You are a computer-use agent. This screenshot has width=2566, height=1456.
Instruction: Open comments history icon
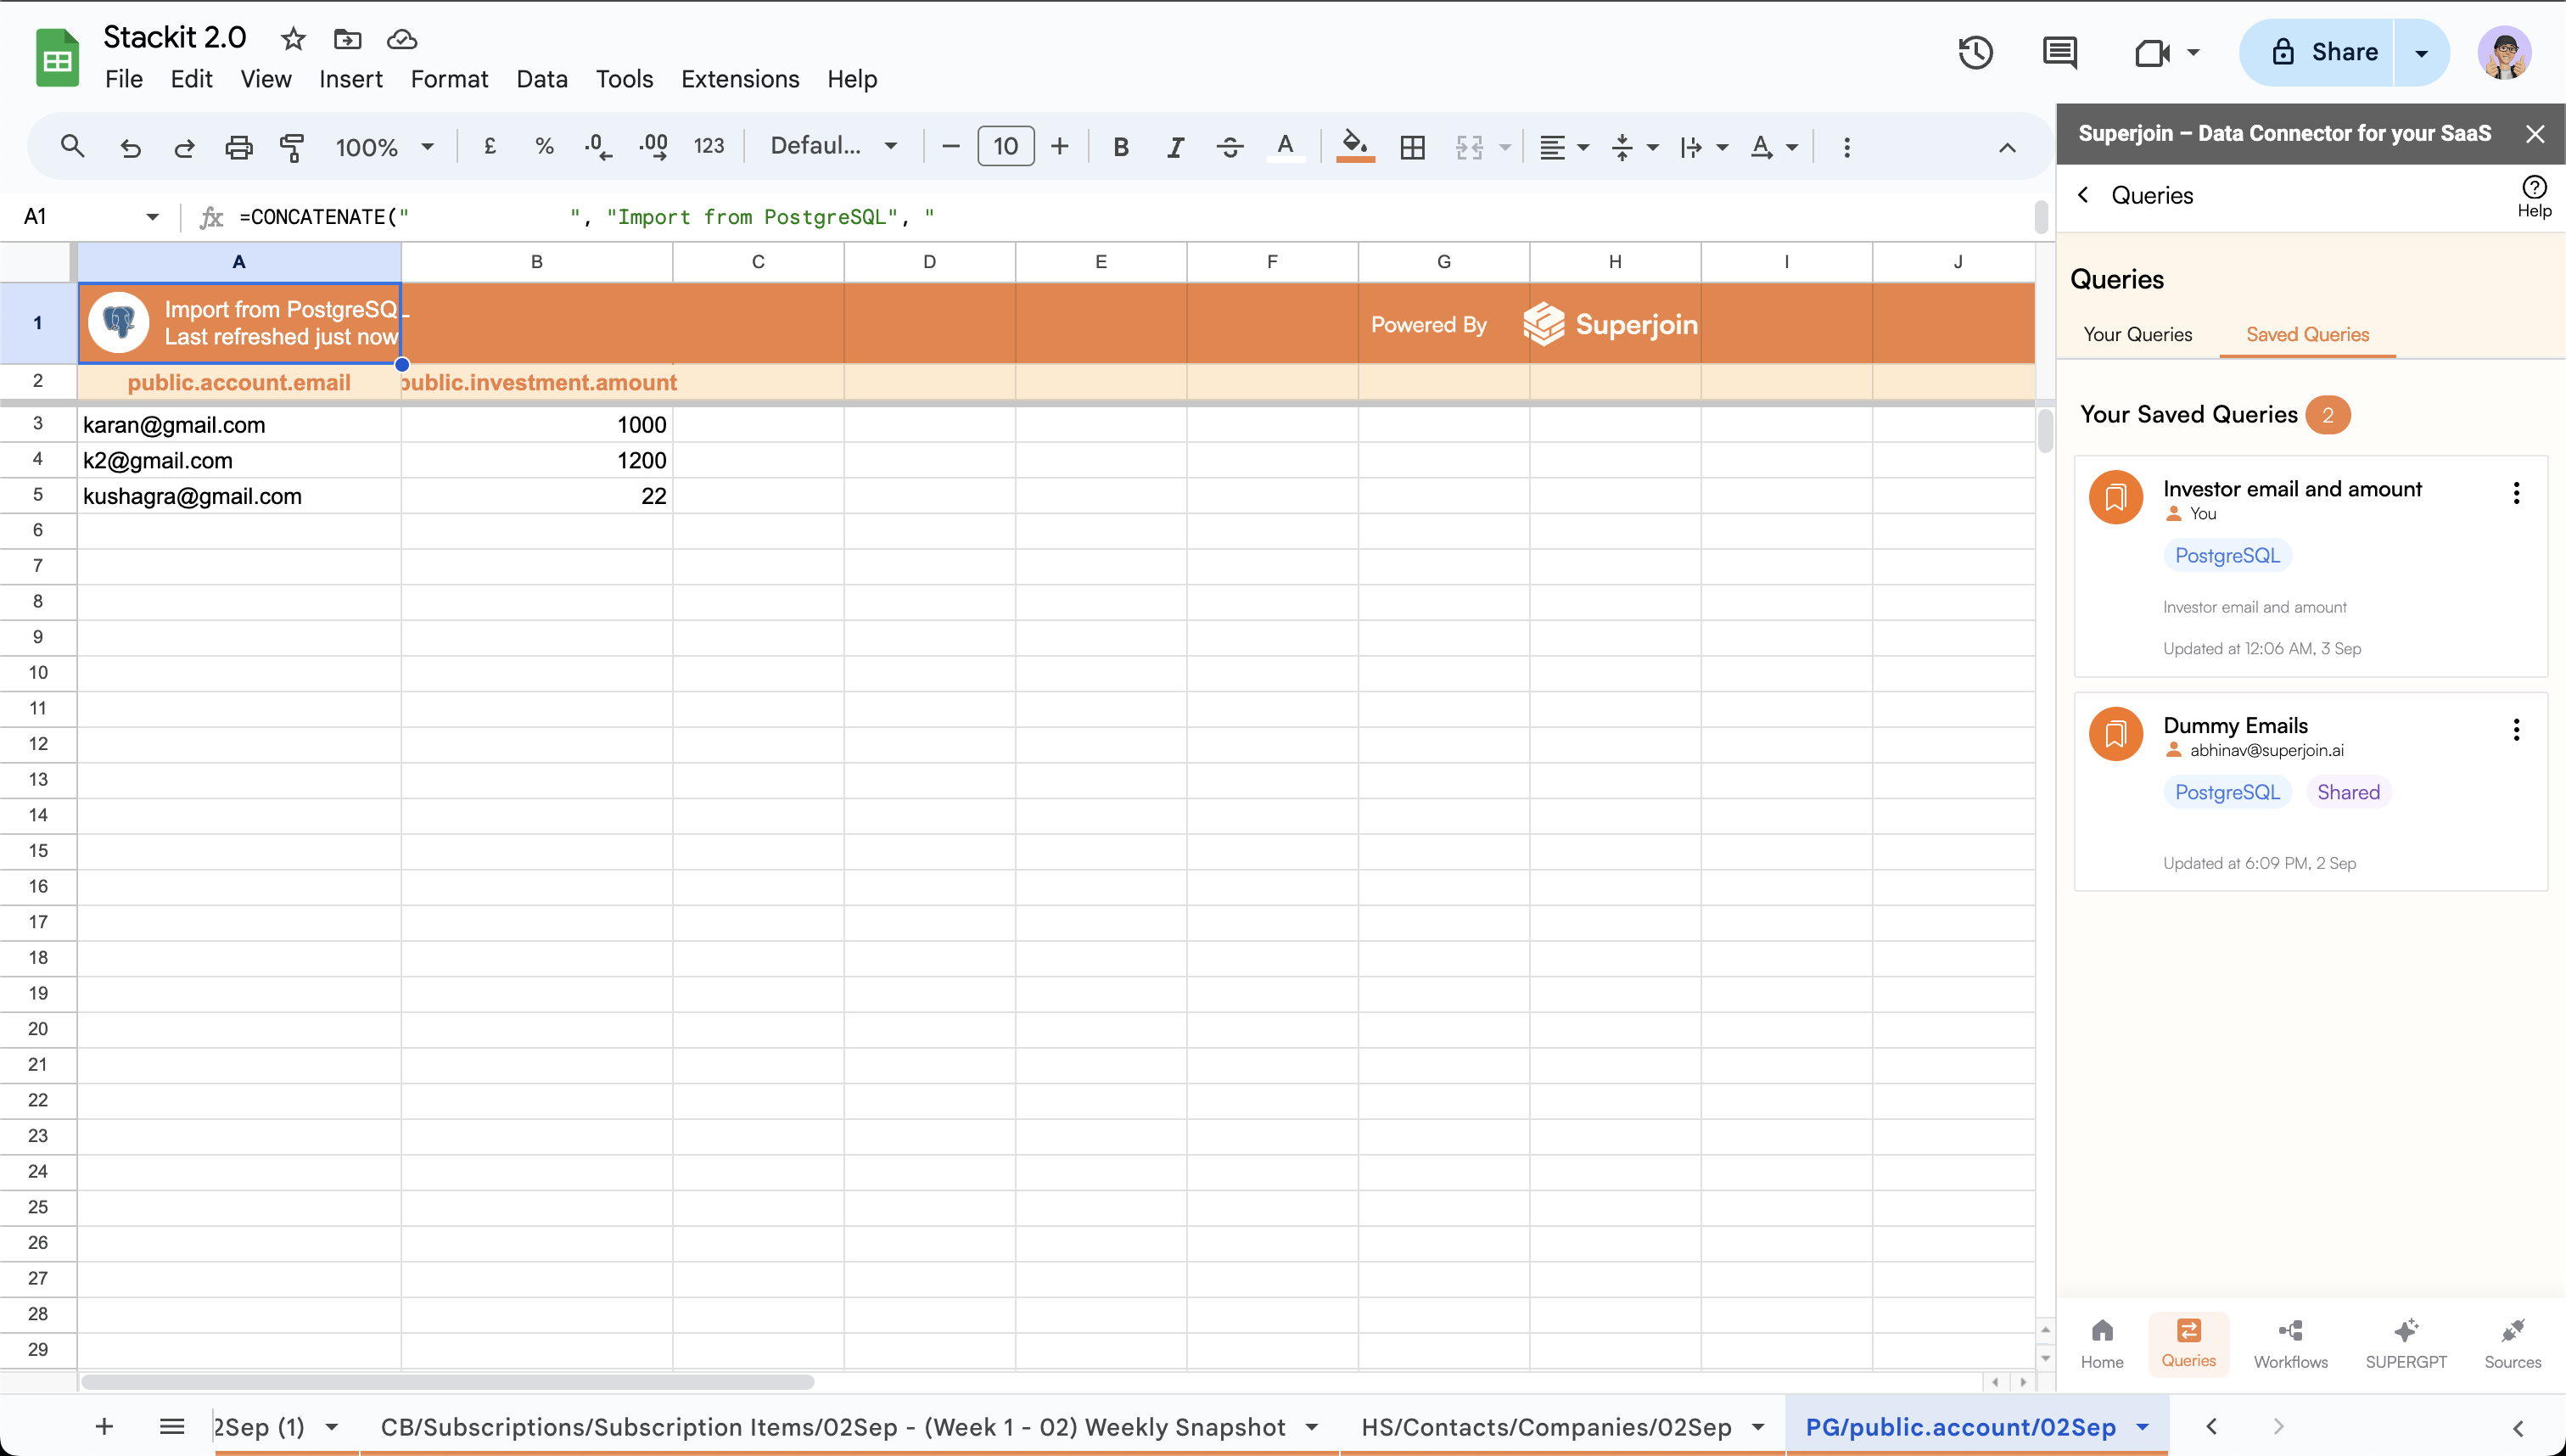[x=2059, y=53]
